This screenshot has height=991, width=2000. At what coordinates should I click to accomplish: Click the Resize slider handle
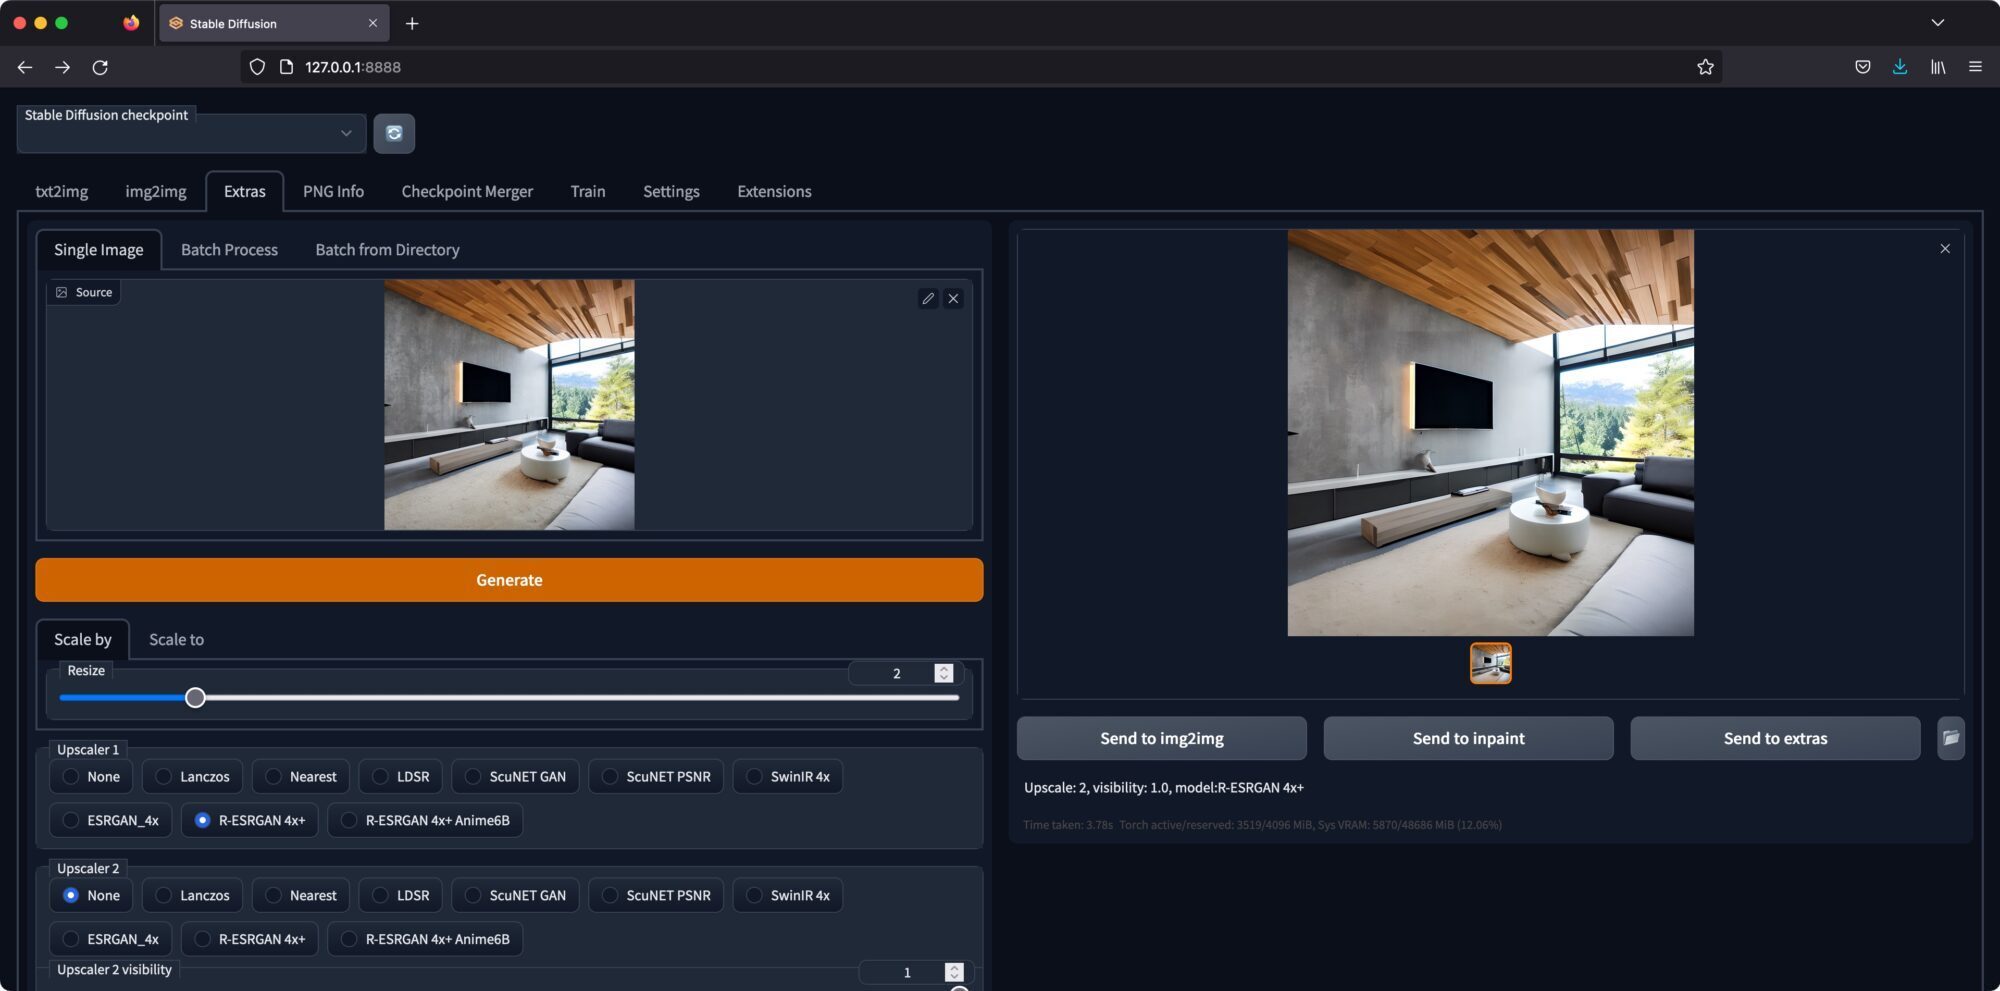tap(196, 698)
